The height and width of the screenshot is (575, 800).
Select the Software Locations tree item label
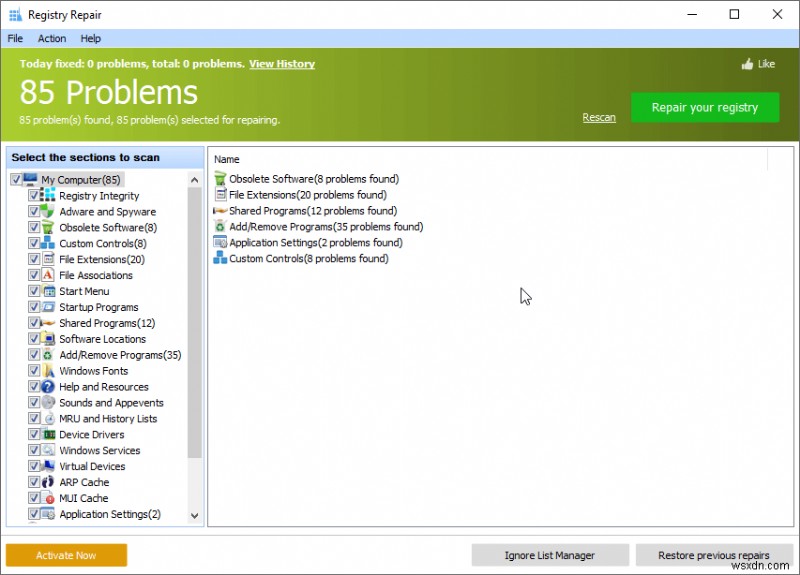[102, 339]
